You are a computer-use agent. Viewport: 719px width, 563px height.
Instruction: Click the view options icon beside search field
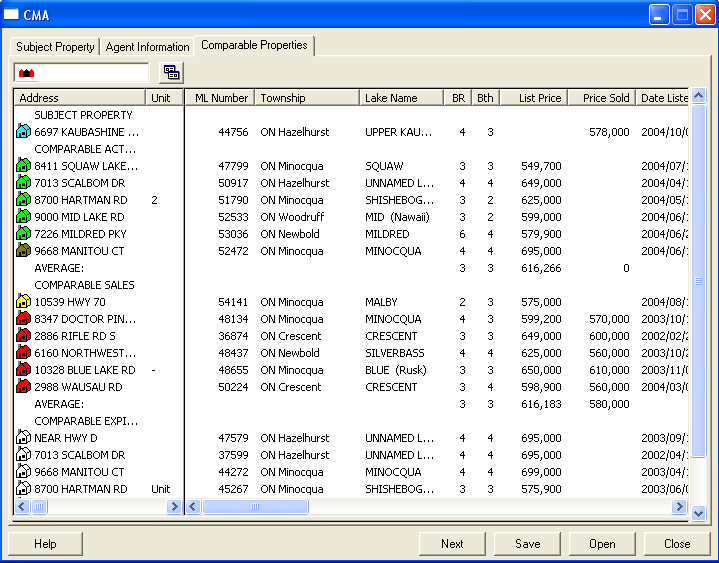click(171, 73)
